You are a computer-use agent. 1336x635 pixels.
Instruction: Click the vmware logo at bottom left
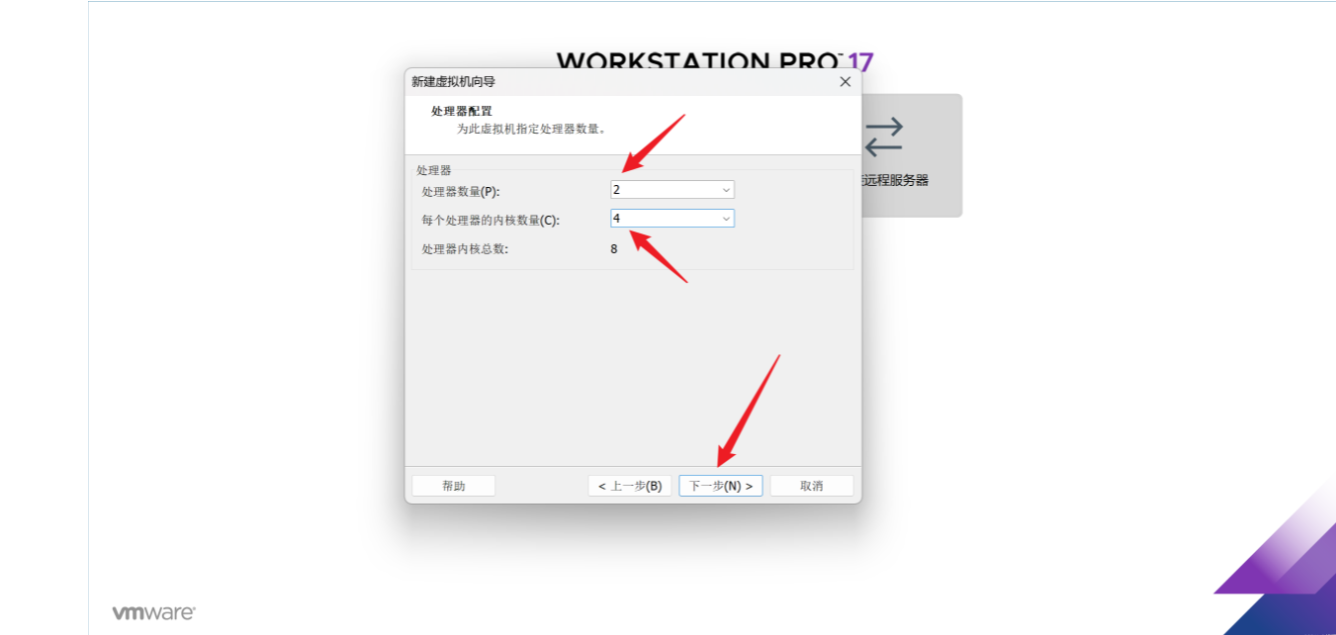point(153,612)
